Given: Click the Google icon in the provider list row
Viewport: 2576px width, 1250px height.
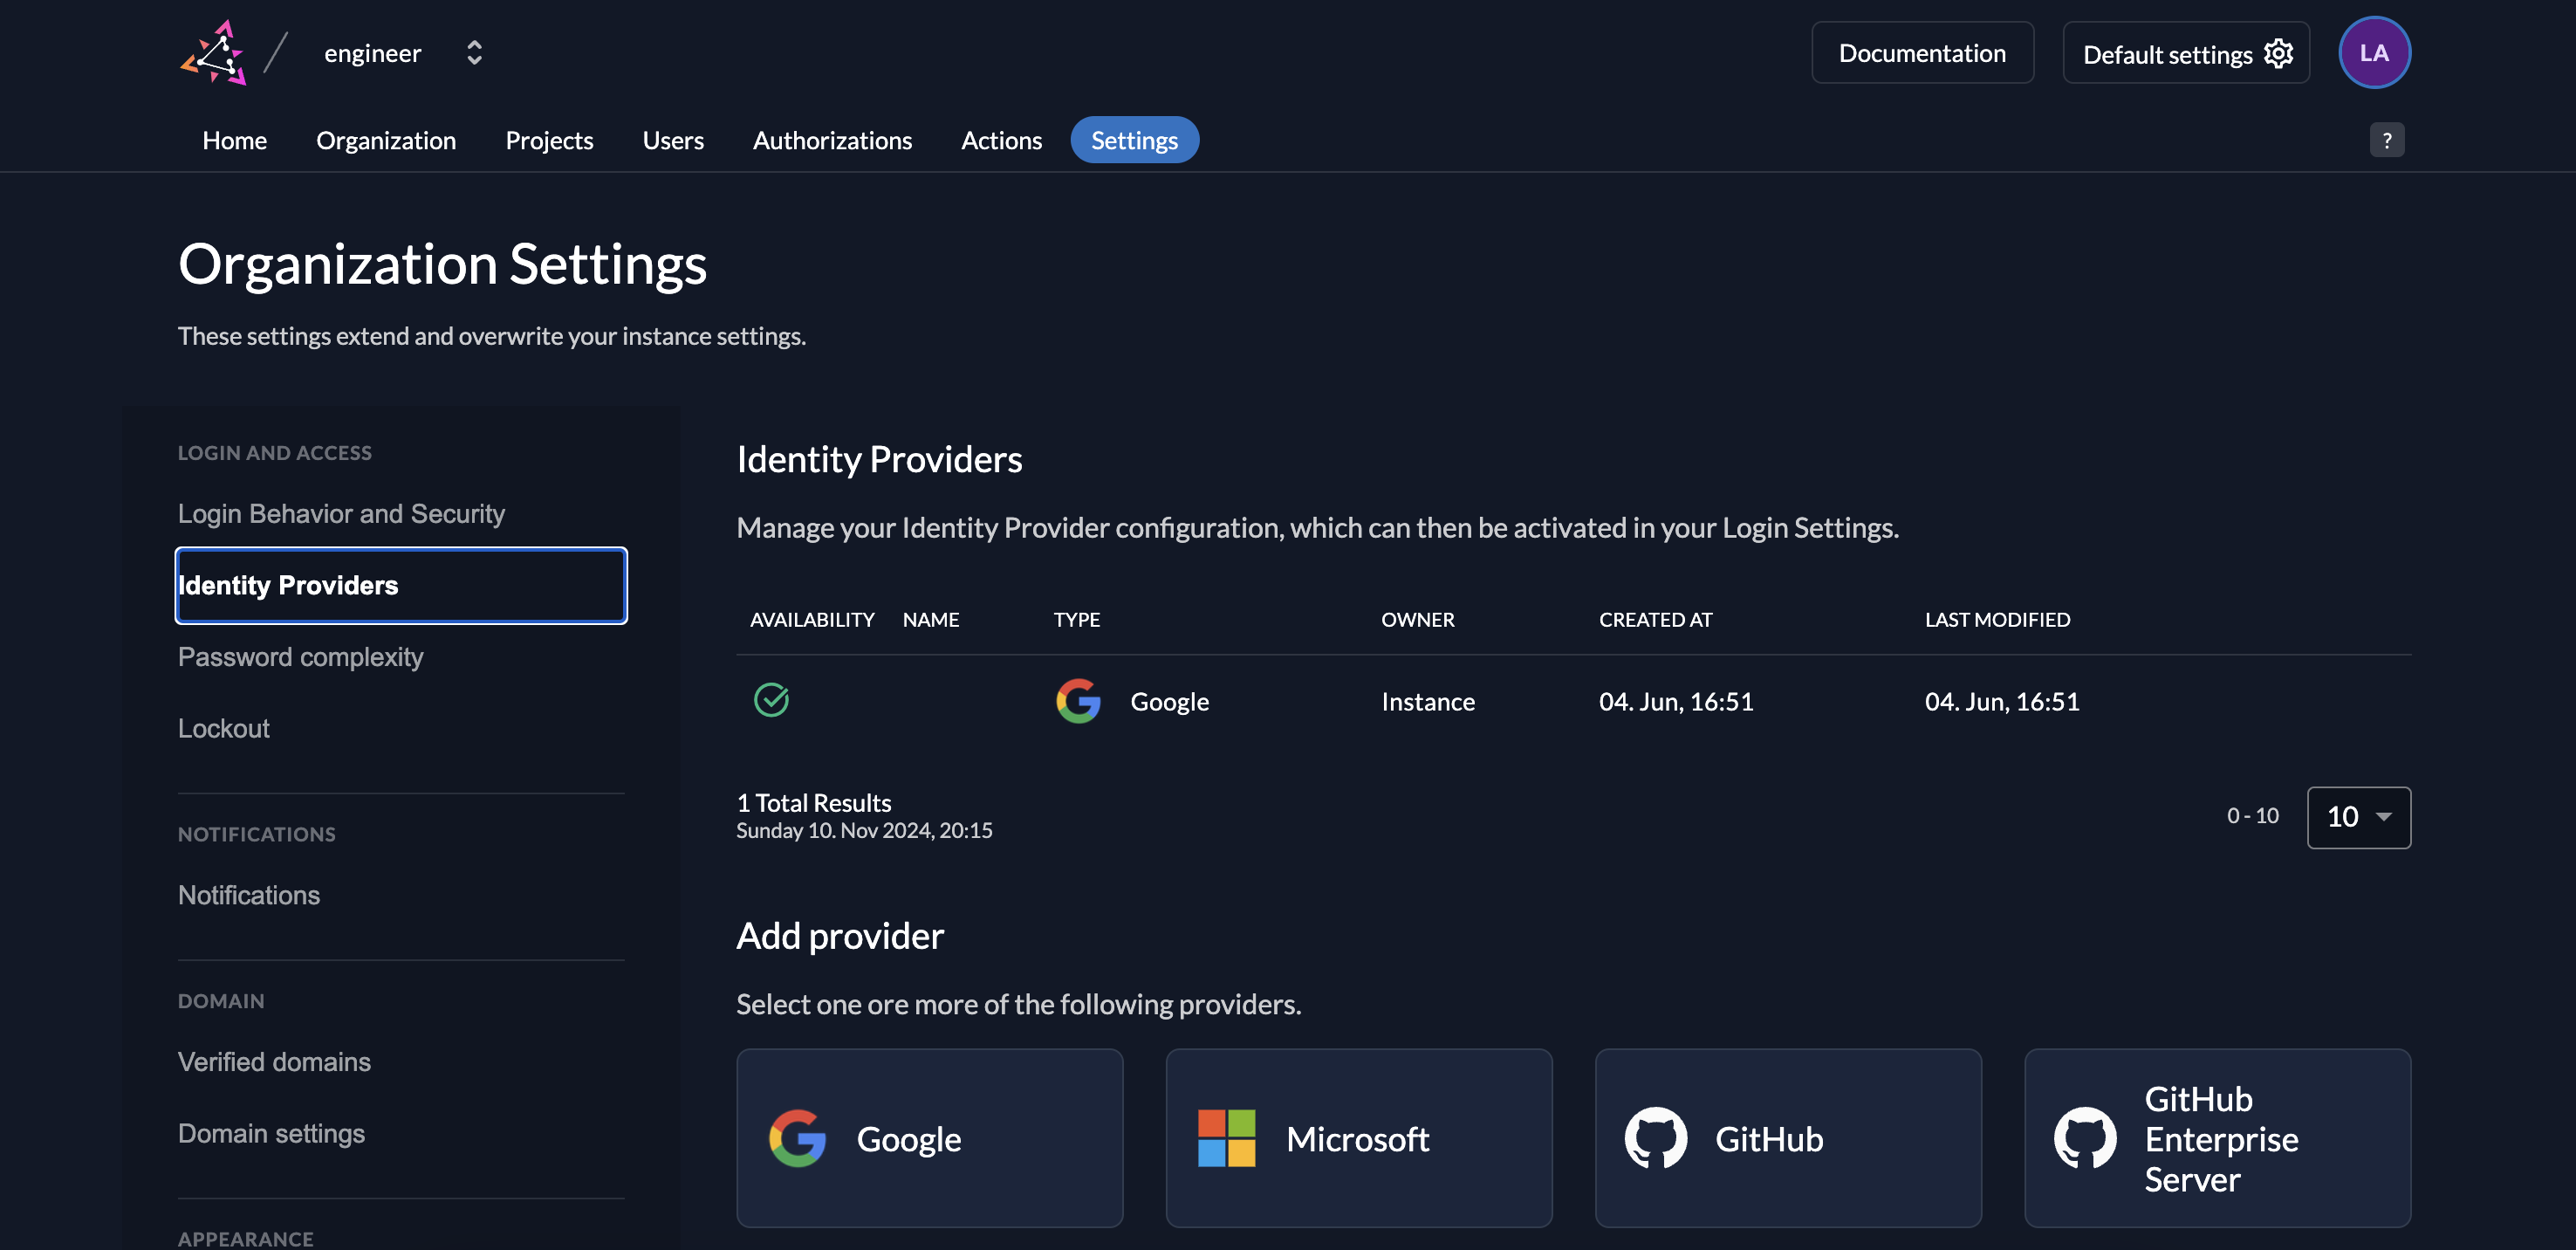Looking at the screenshot, I should pos(1078,701).
